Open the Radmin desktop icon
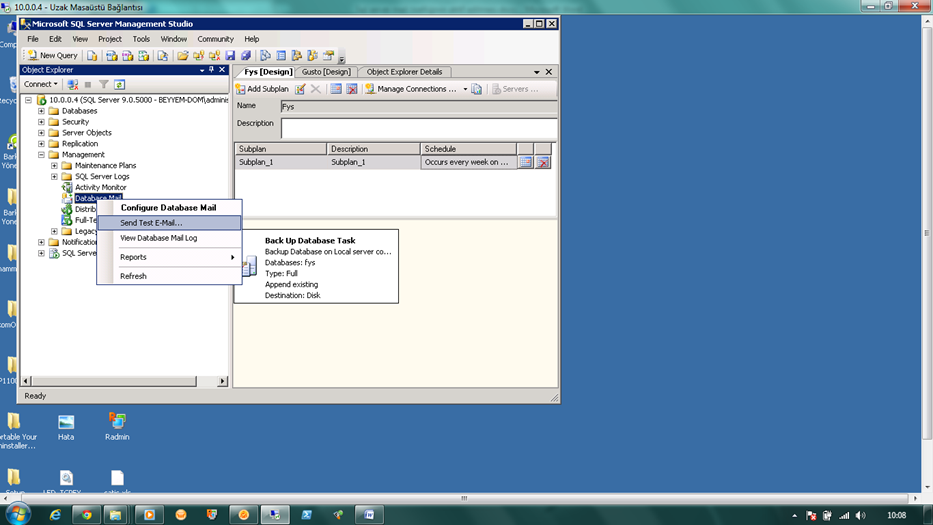This screenshot has width=933, height=525. (x=117, y=427)
